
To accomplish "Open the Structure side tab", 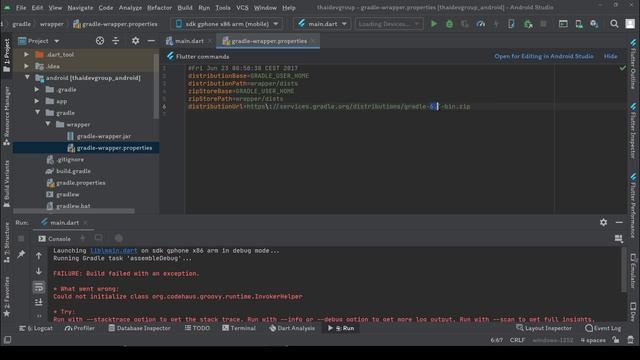I will (7, 242).
